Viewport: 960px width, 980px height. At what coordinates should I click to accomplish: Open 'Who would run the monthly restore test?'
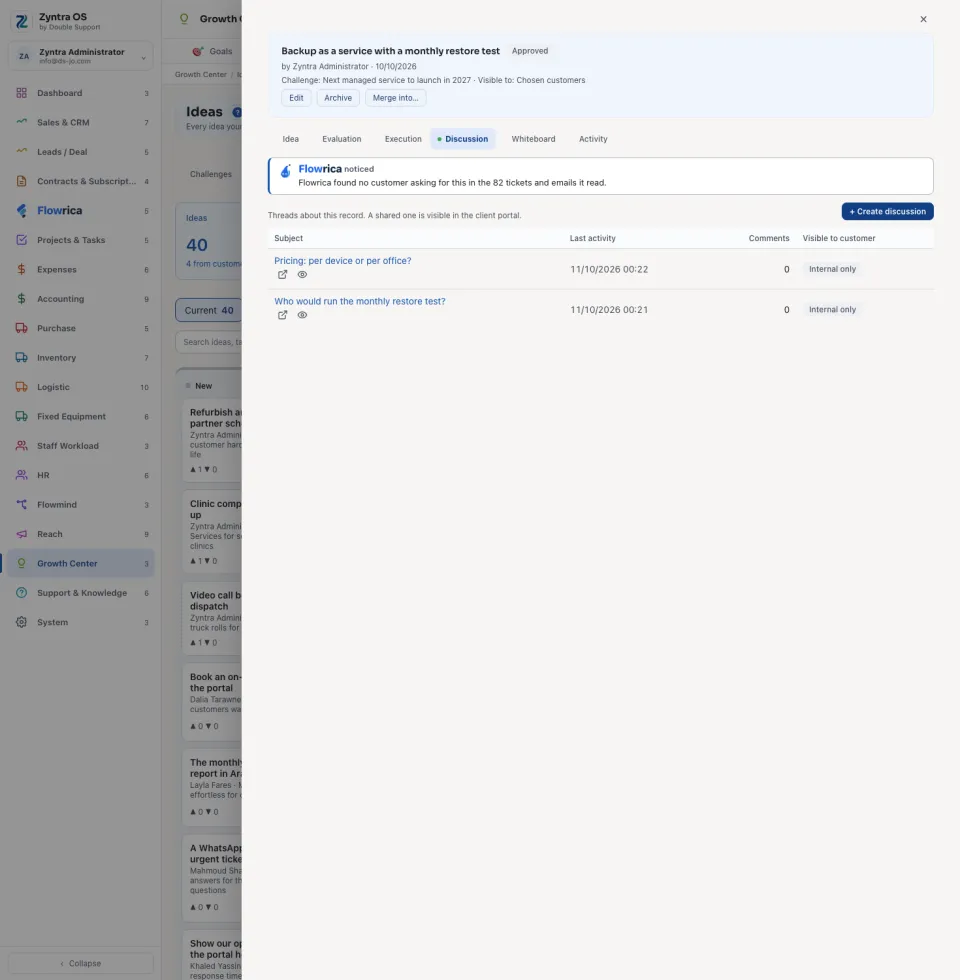pyautogui.click(x=360, y=301)
